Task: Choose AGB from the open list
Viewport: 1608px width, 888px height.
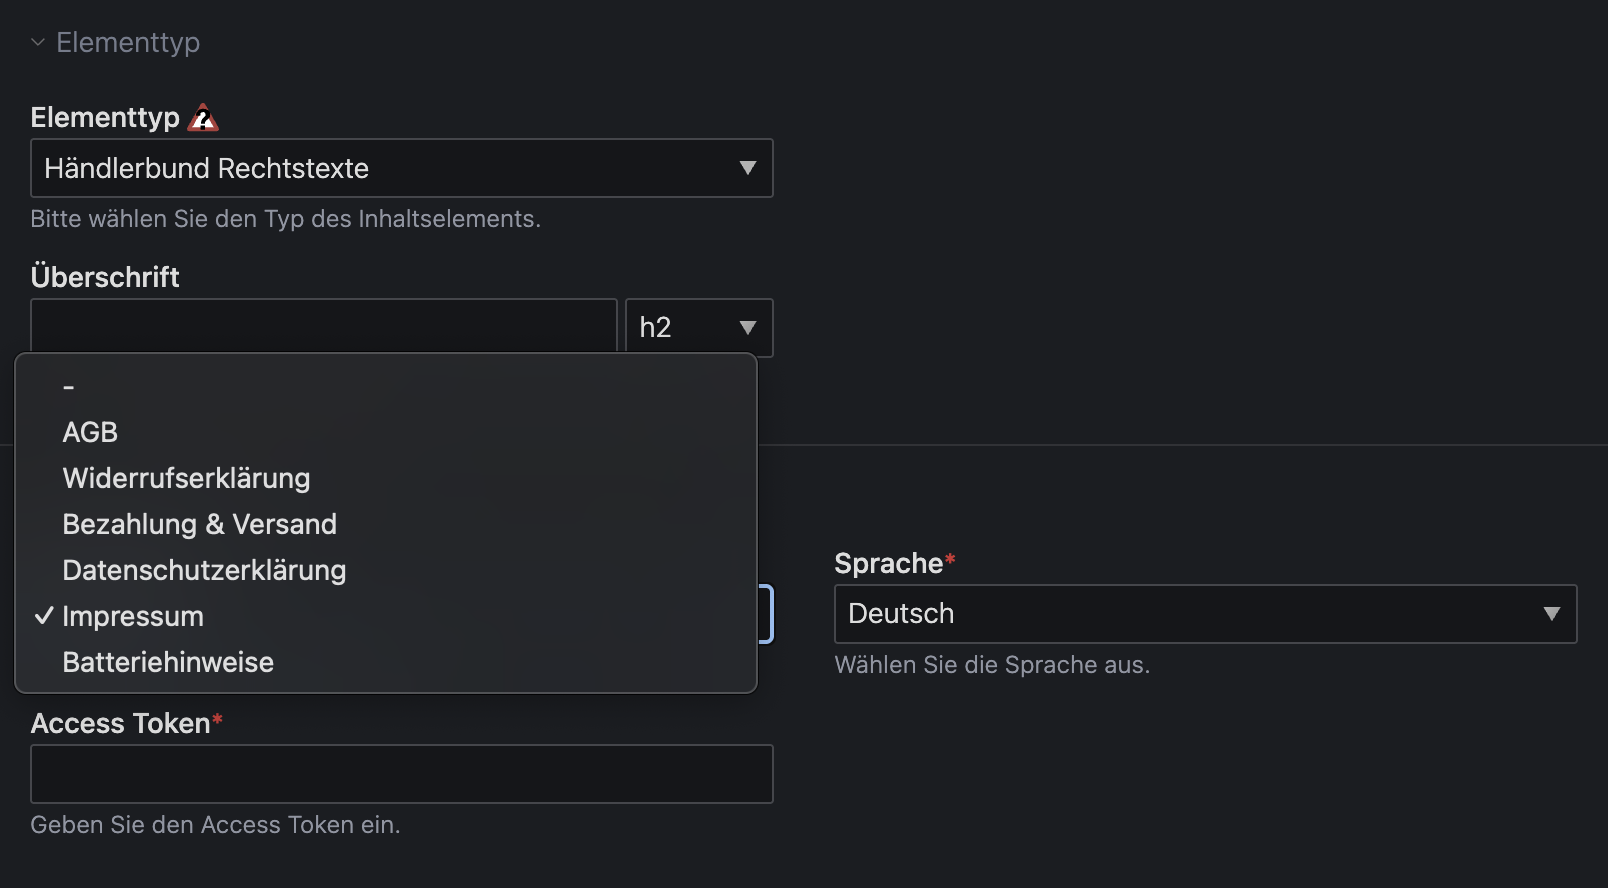Action: 90,432
